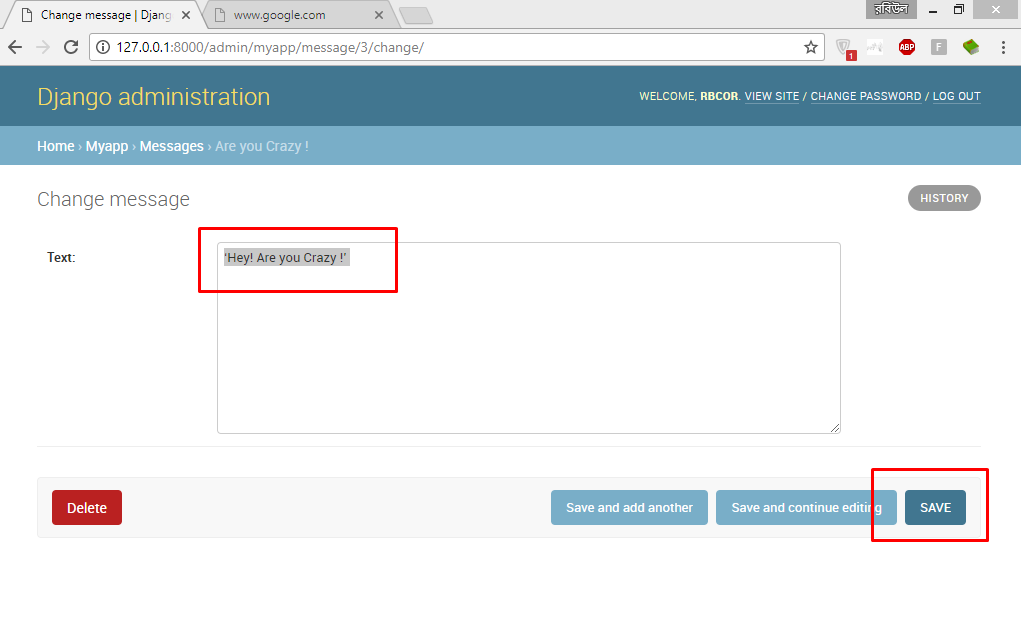Screen dimensions: 1021x627
Task: Click the gray F extension icon
Action: (x=938, y=47)
